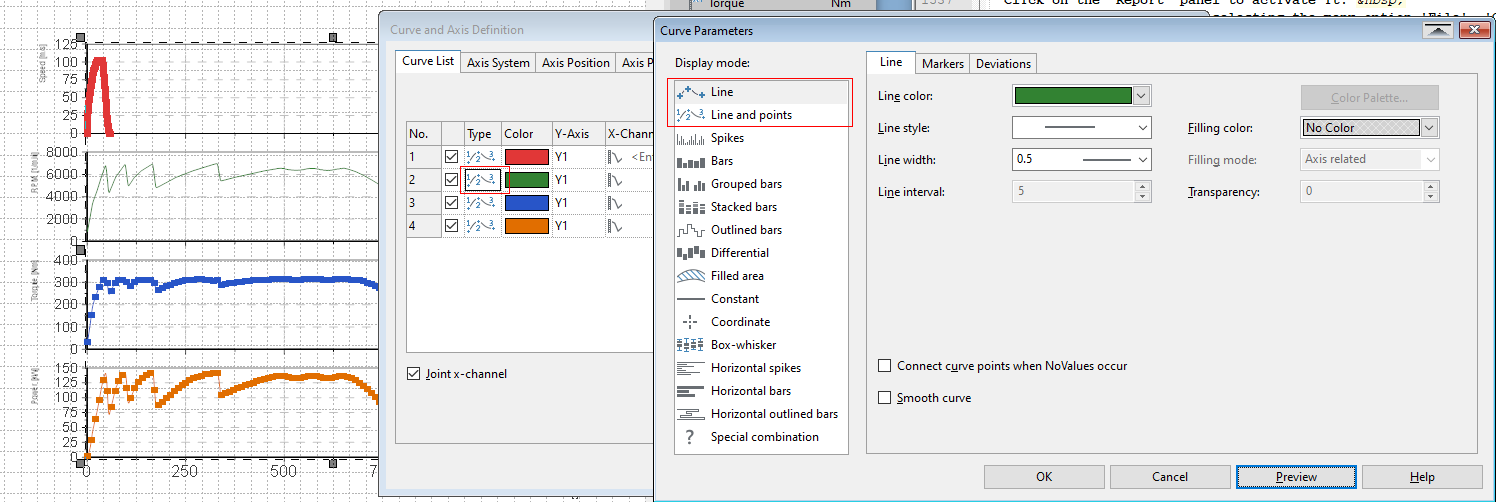Select the Box-whisker display mode icon
This screenshot has height=502, width=1496.
point(691,345)
